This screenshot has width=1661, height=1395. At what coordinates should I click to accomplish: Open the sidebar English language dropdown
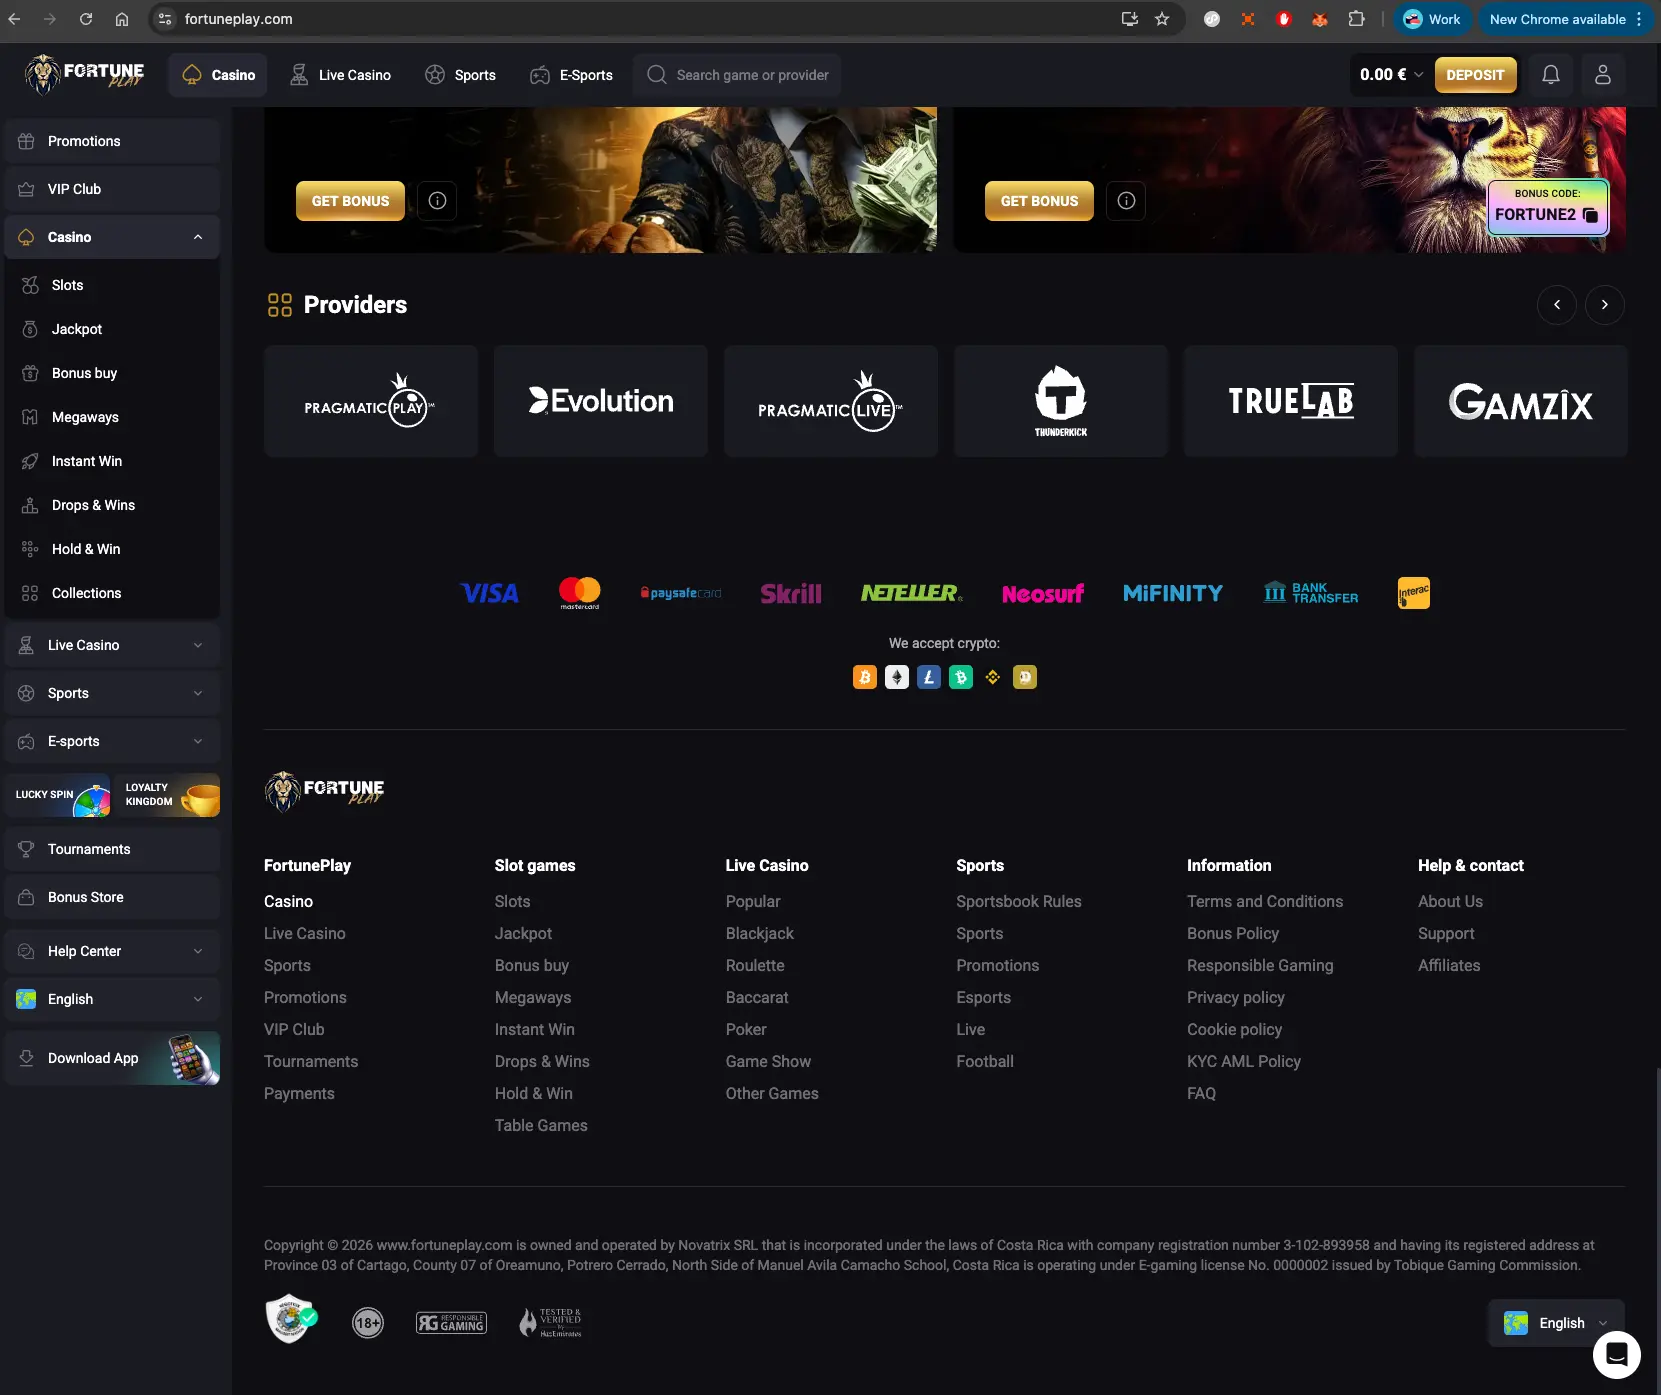[112, 999]
